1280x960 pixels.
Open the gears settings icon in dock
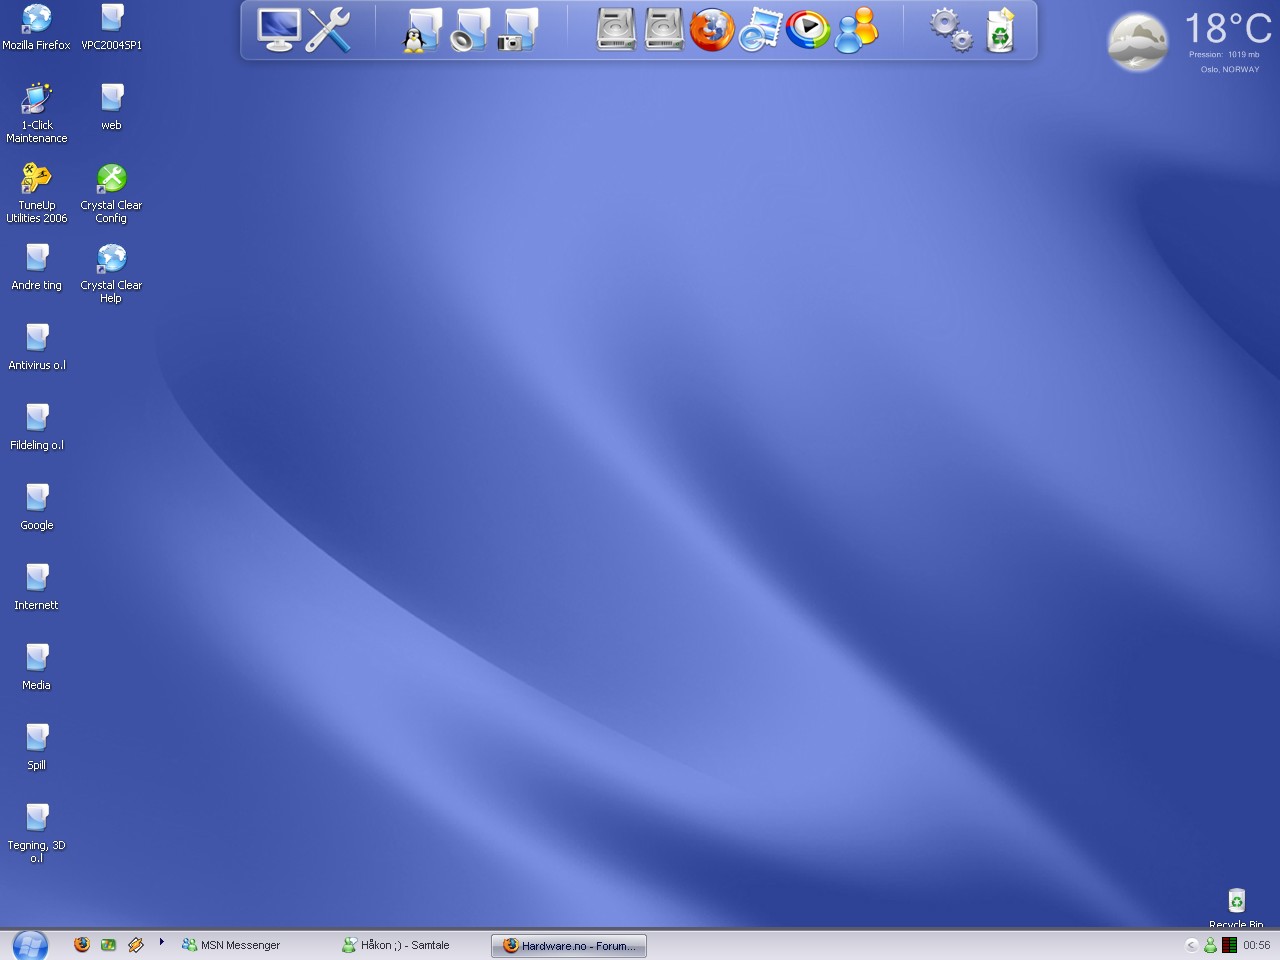pyautogui.click(x=950, y=30)
